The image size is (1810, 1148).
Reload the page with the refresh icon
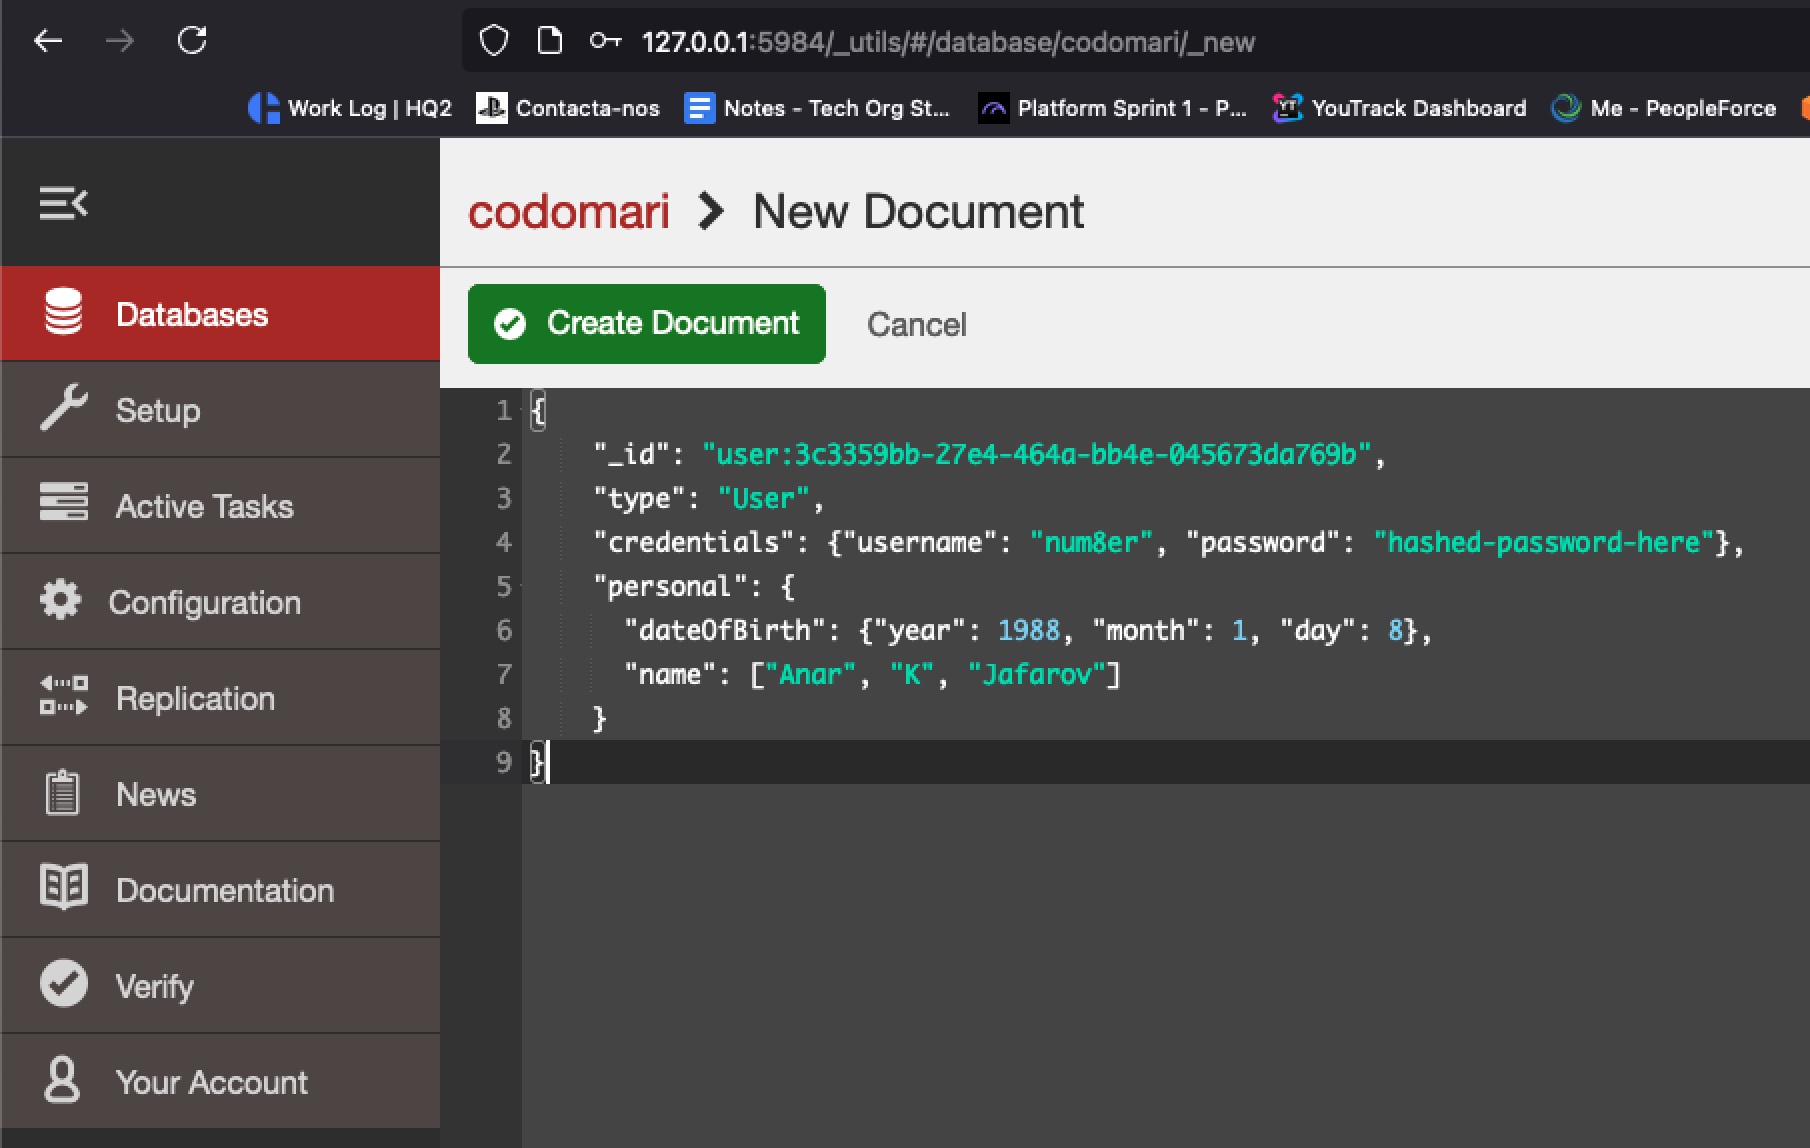click(192, 40)
